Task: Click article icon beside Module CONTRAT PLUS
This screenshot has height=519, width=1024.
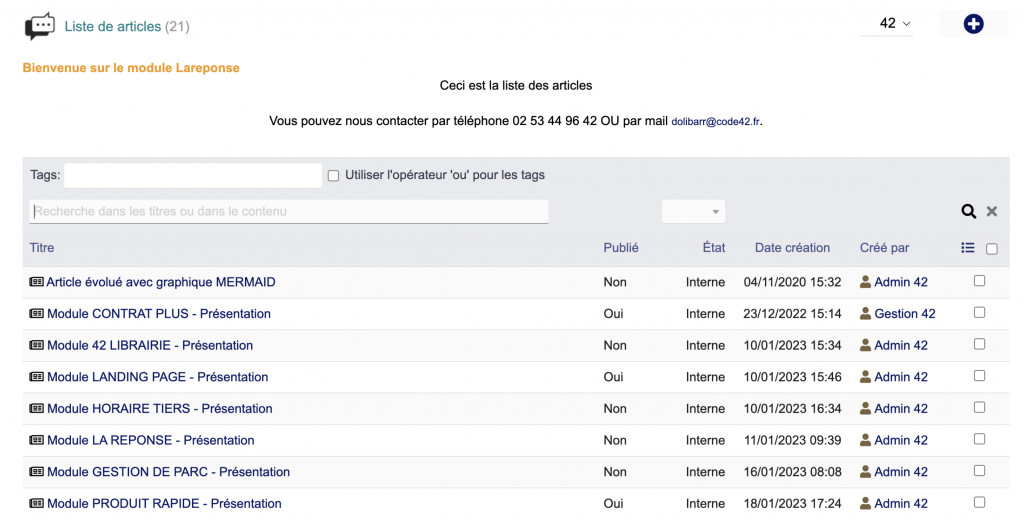Action: 37,314
